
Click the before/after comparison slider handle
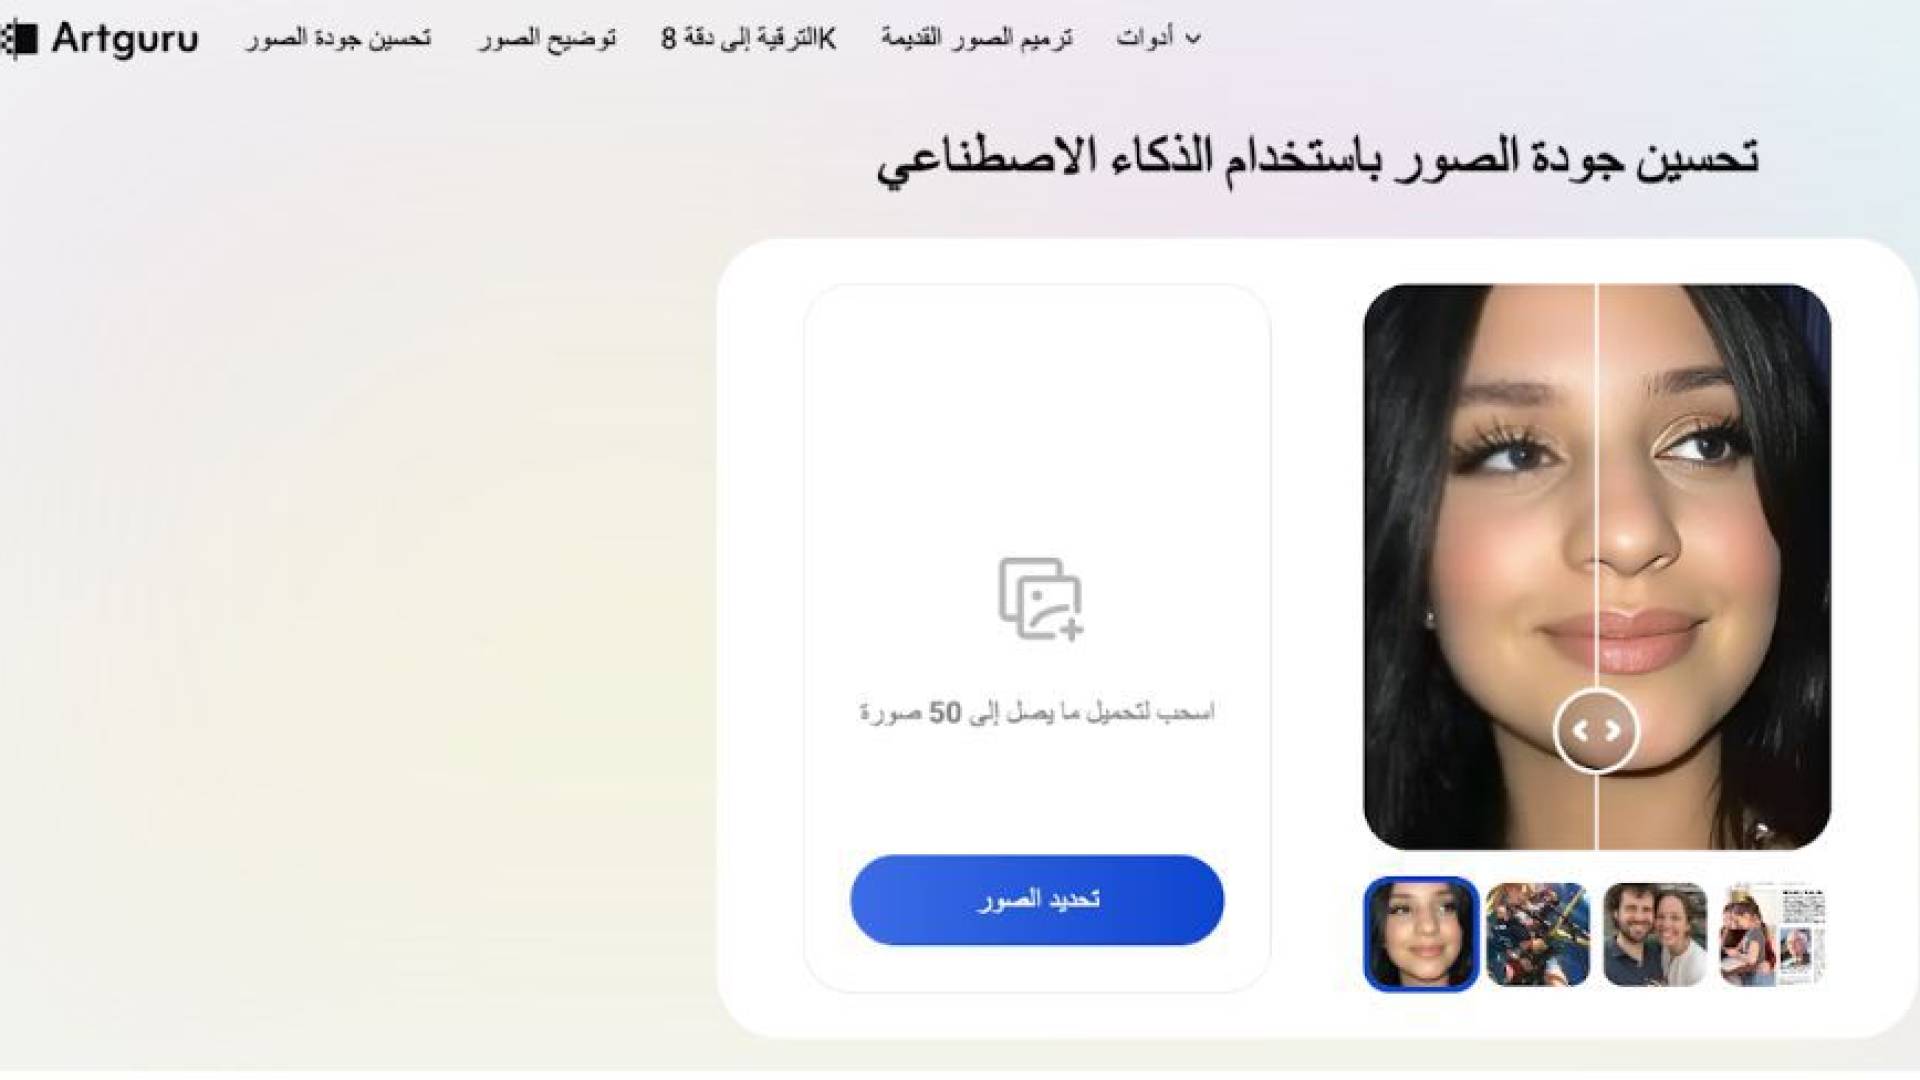coord(1596,731)
